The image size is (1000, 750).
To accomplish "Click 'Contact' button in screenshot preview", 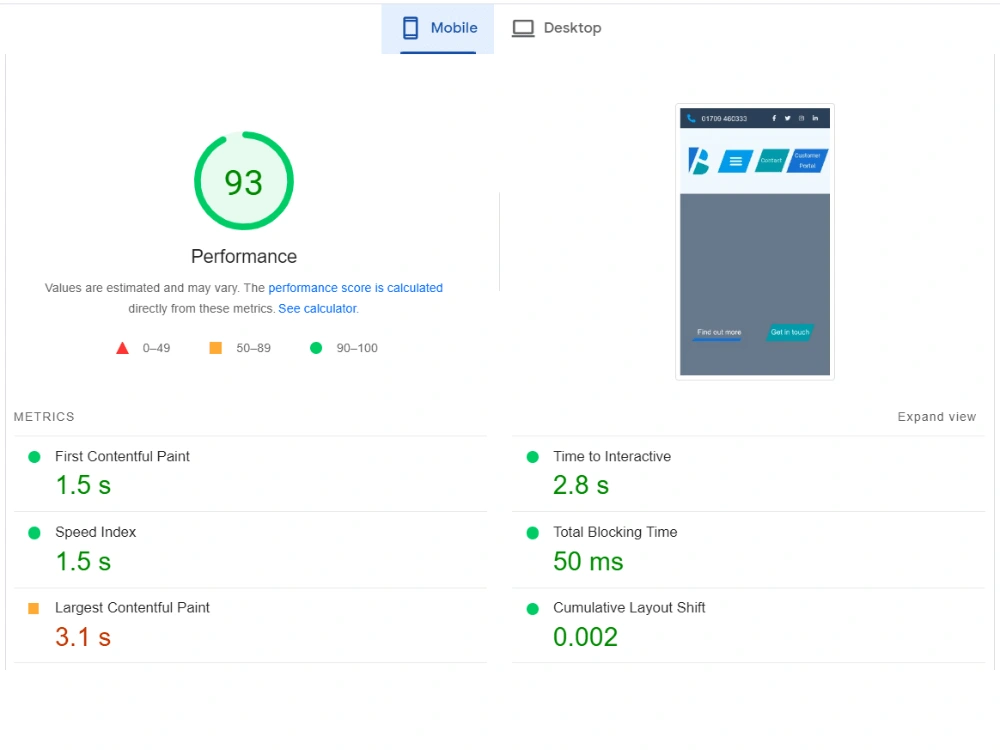I will (x=771, y=161).
